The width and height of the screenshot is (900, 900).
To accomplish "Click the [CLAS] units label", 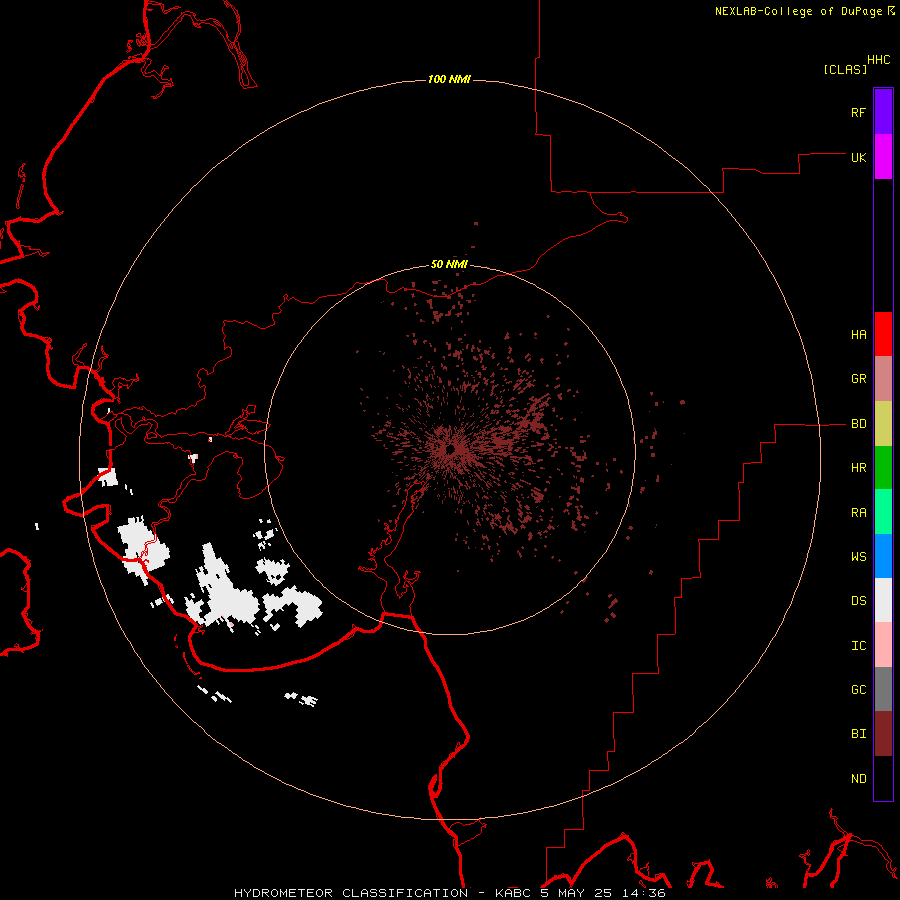I will 845,69.
